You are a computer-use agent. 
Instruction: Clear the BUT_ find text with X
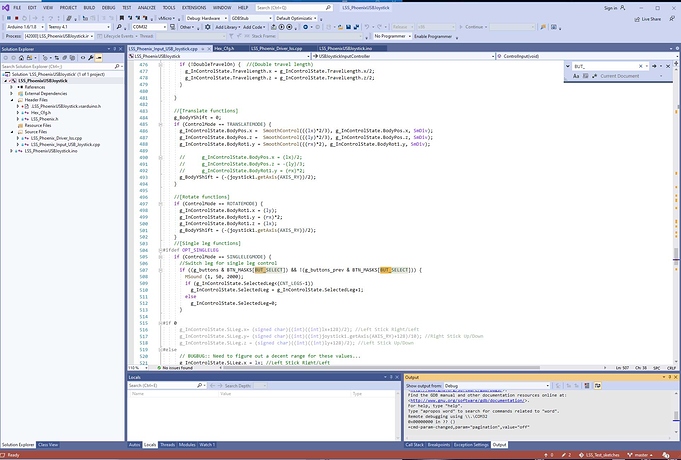641,66
